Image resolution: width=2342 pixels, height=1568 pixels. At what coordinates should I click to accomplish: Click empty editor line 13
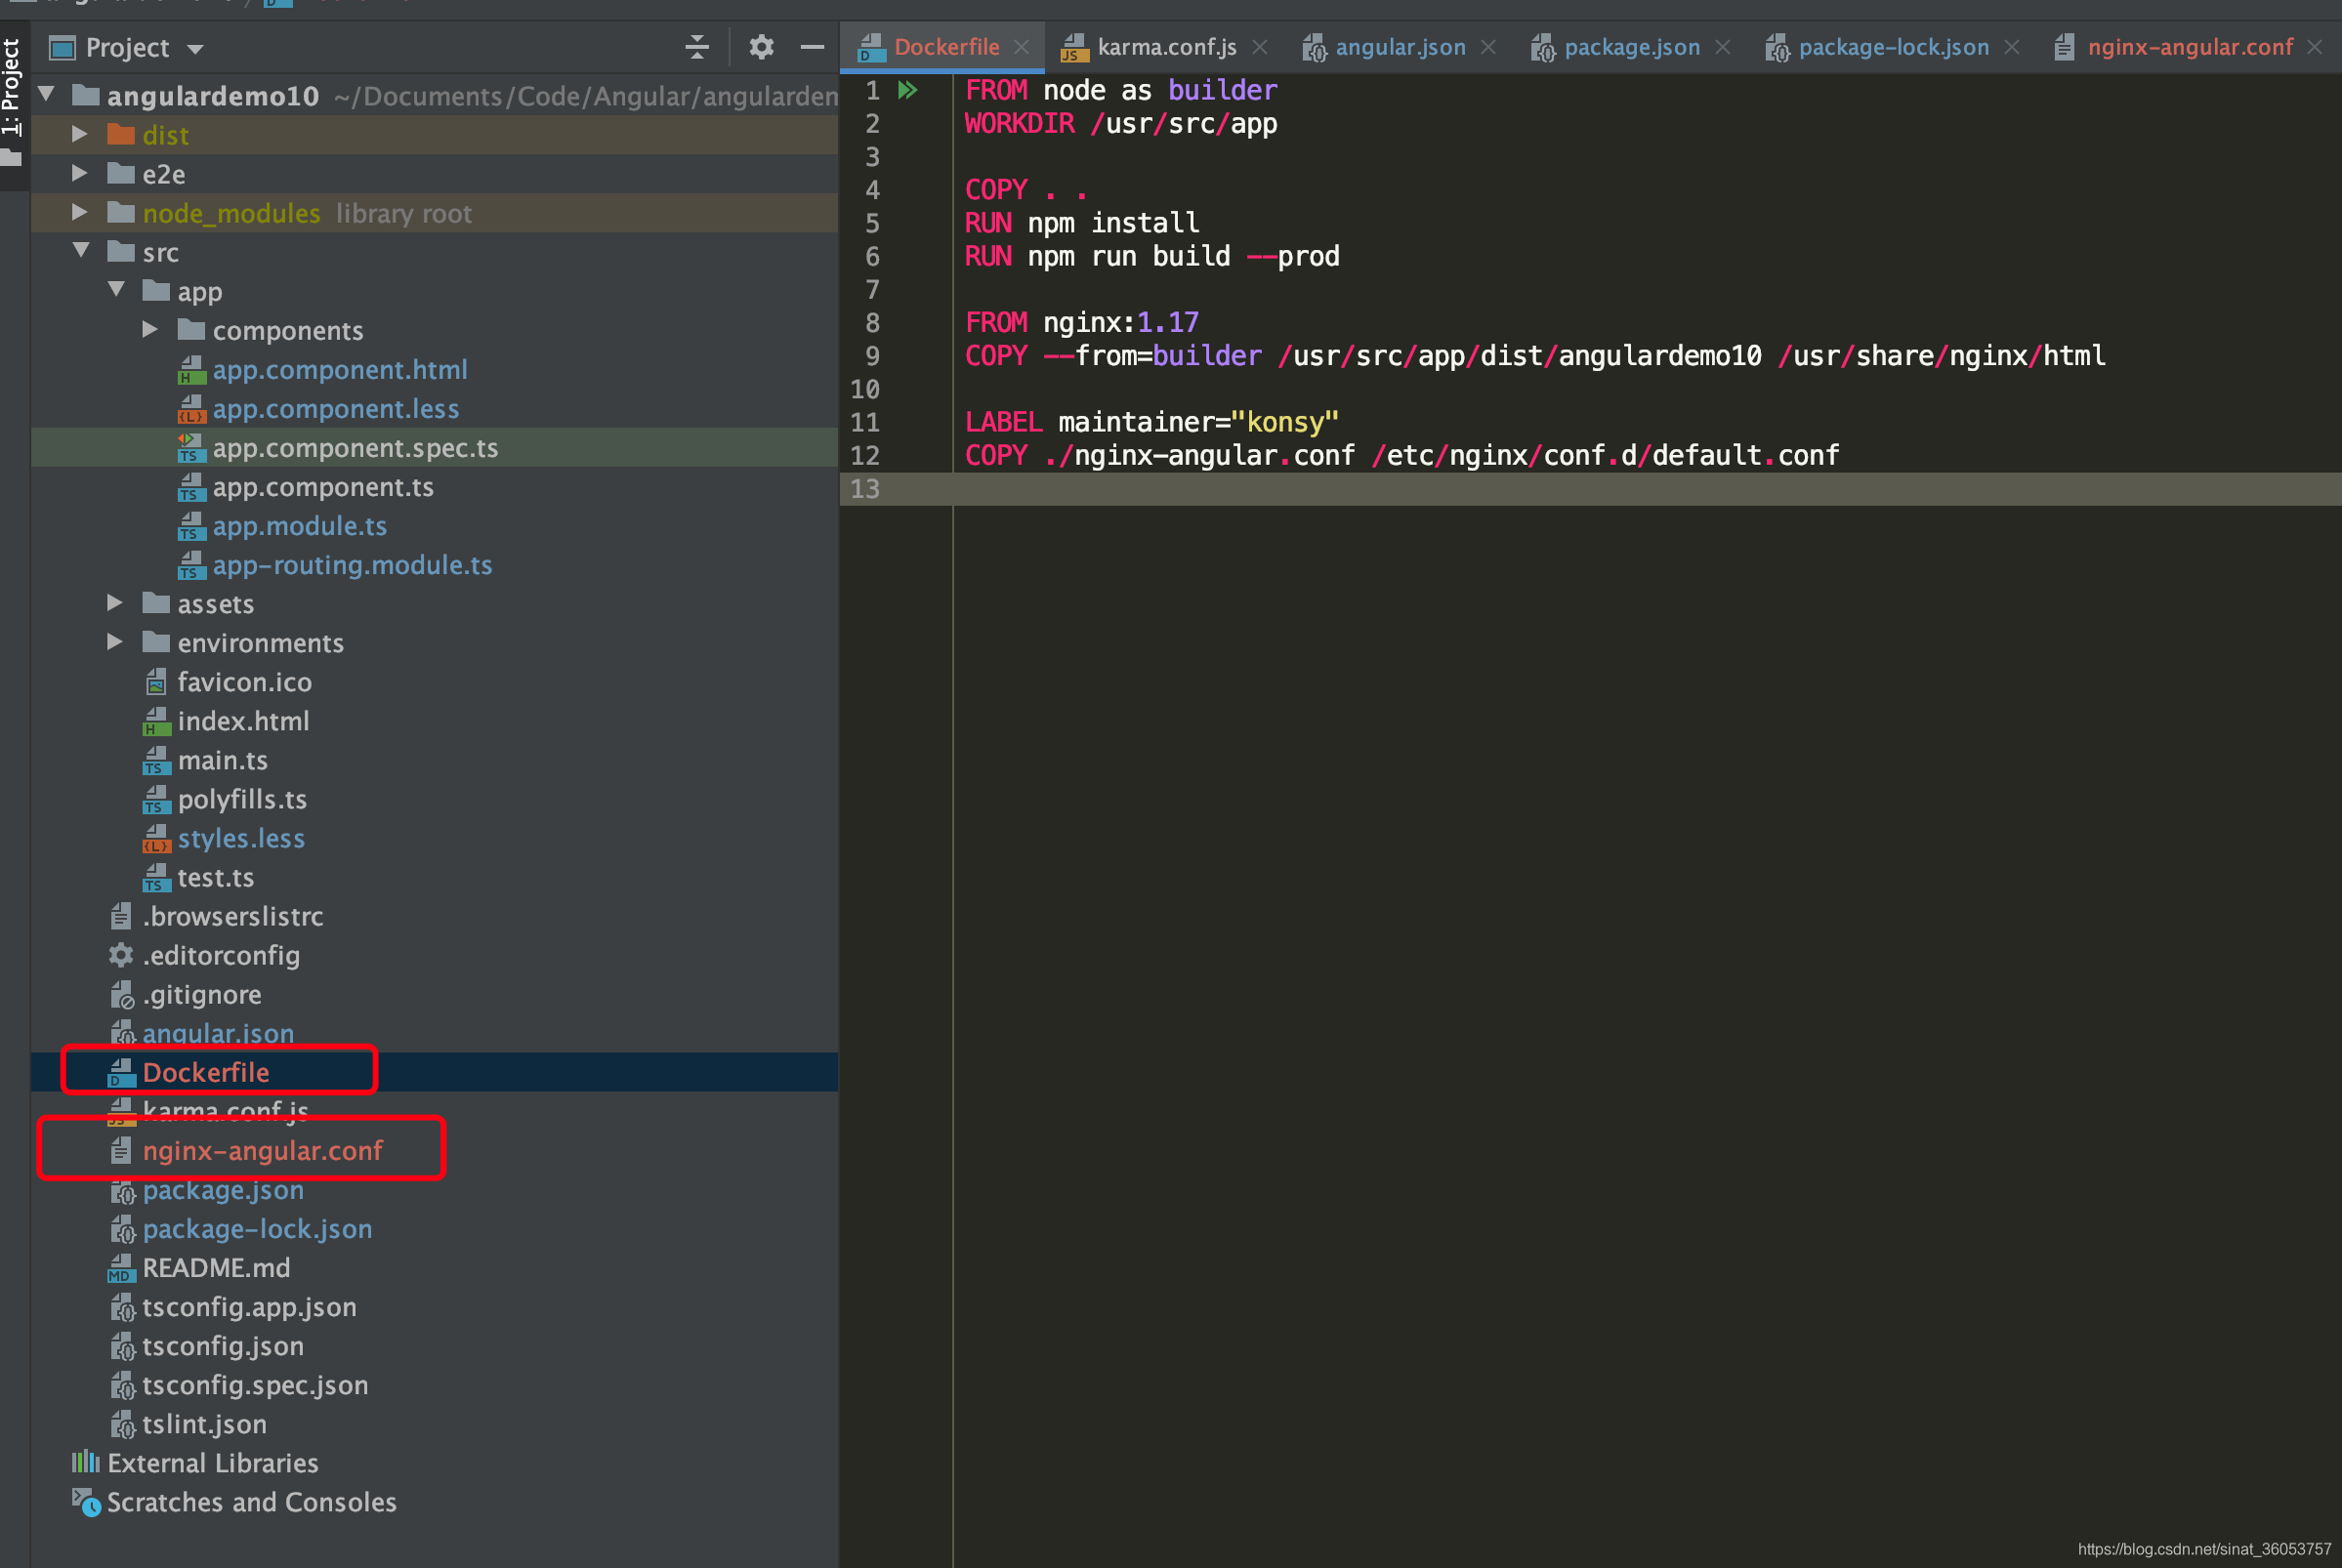(1646, 488)
